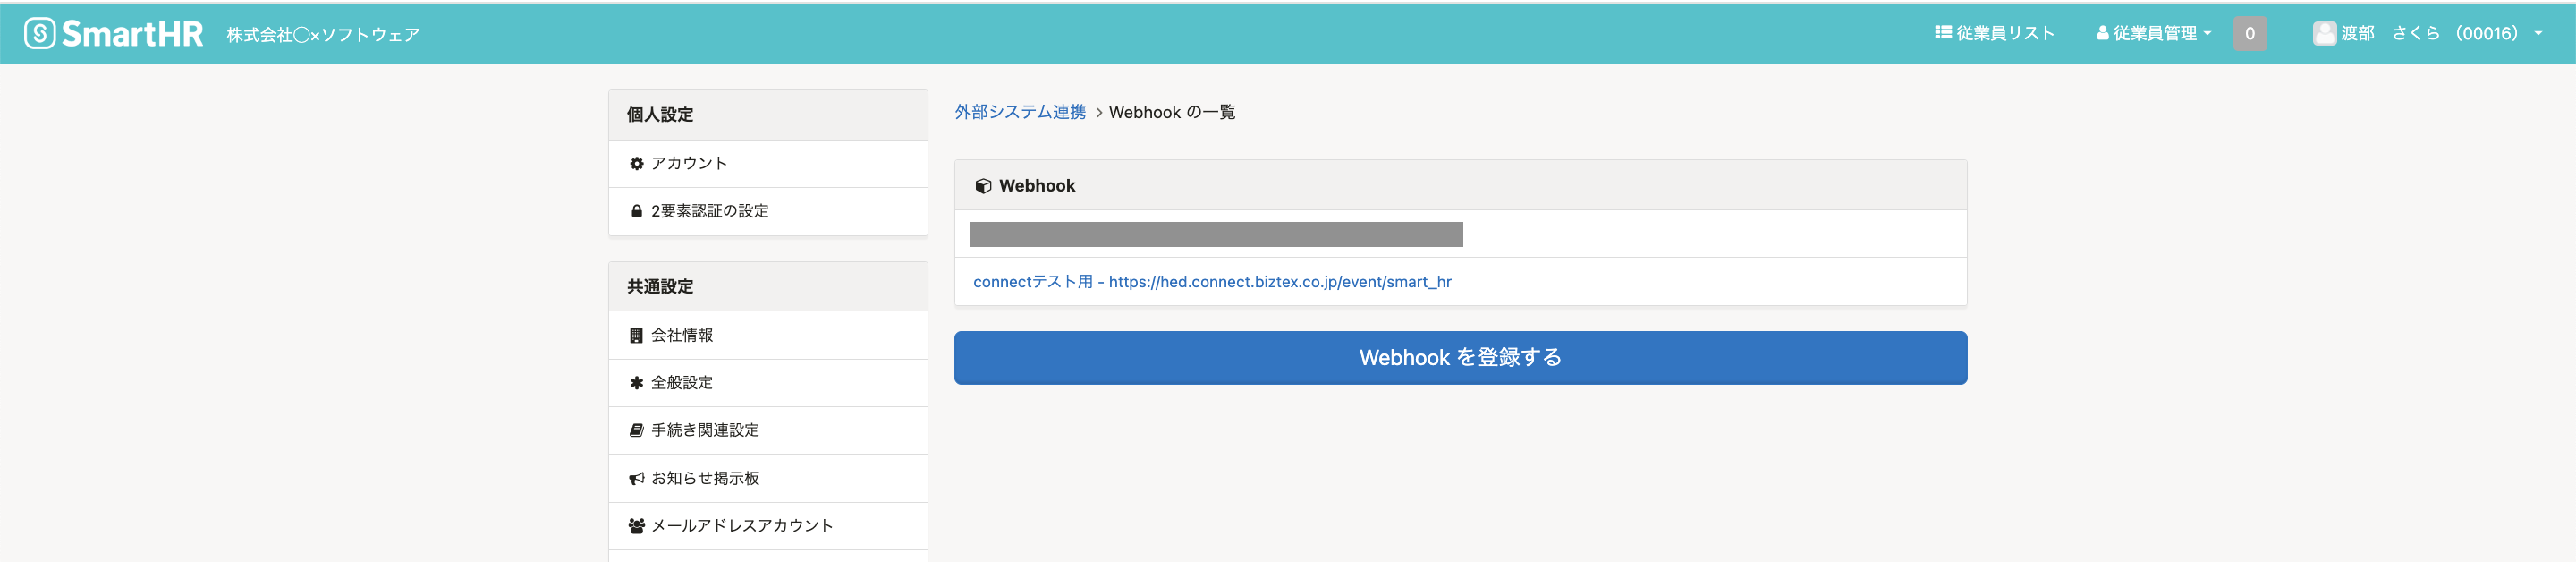Viewport: 2576px width, 562px height.
Task: Click the user avatar icon
Action: [2324, 34]
